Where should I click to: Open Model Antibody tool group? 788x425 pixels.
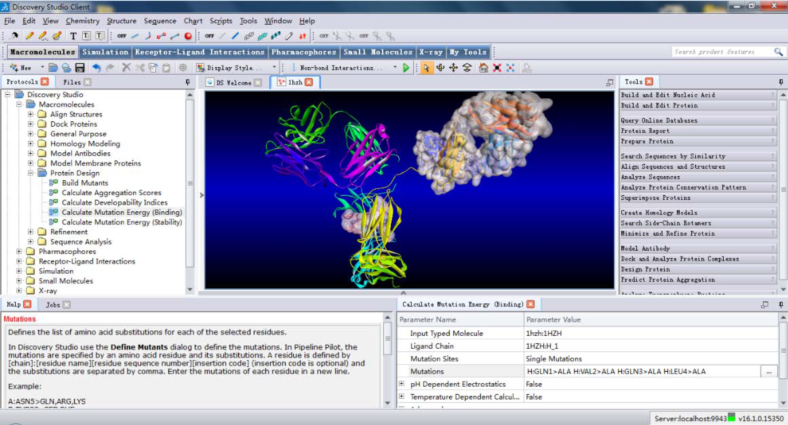pos(698,248)
